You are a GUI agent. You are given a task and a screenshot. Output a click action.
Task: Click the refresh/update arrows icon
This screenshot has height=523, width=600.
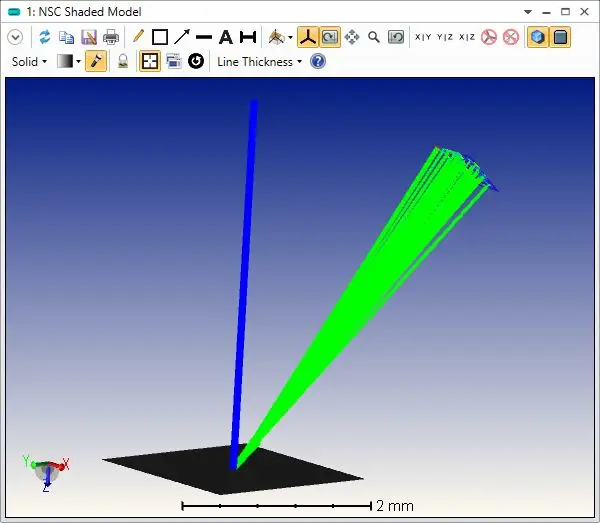[x=45, y=37]
